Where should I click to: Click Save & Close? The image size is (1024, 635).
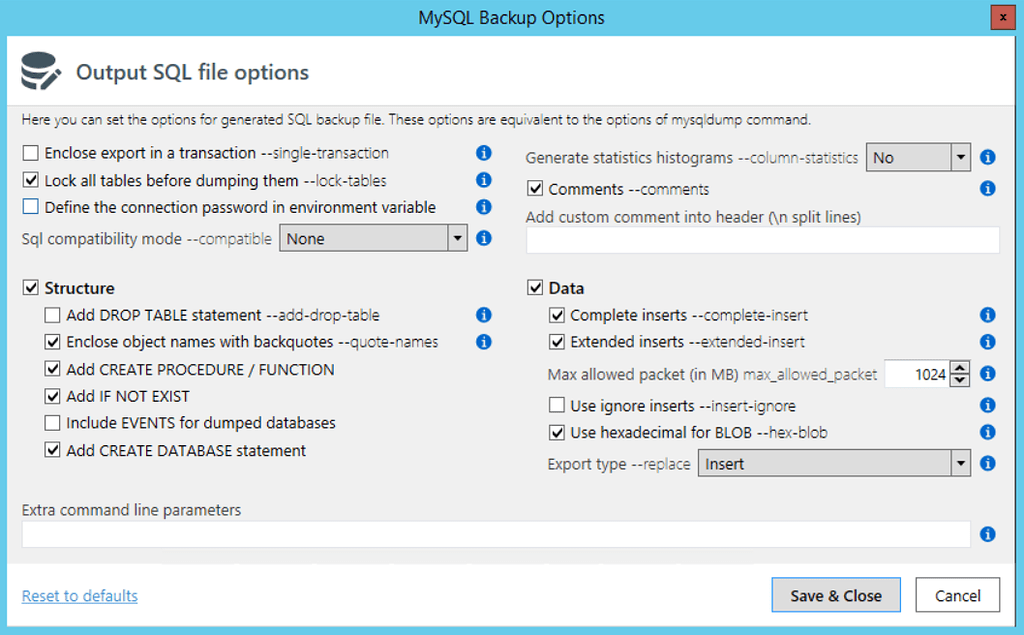coord(835,594)
